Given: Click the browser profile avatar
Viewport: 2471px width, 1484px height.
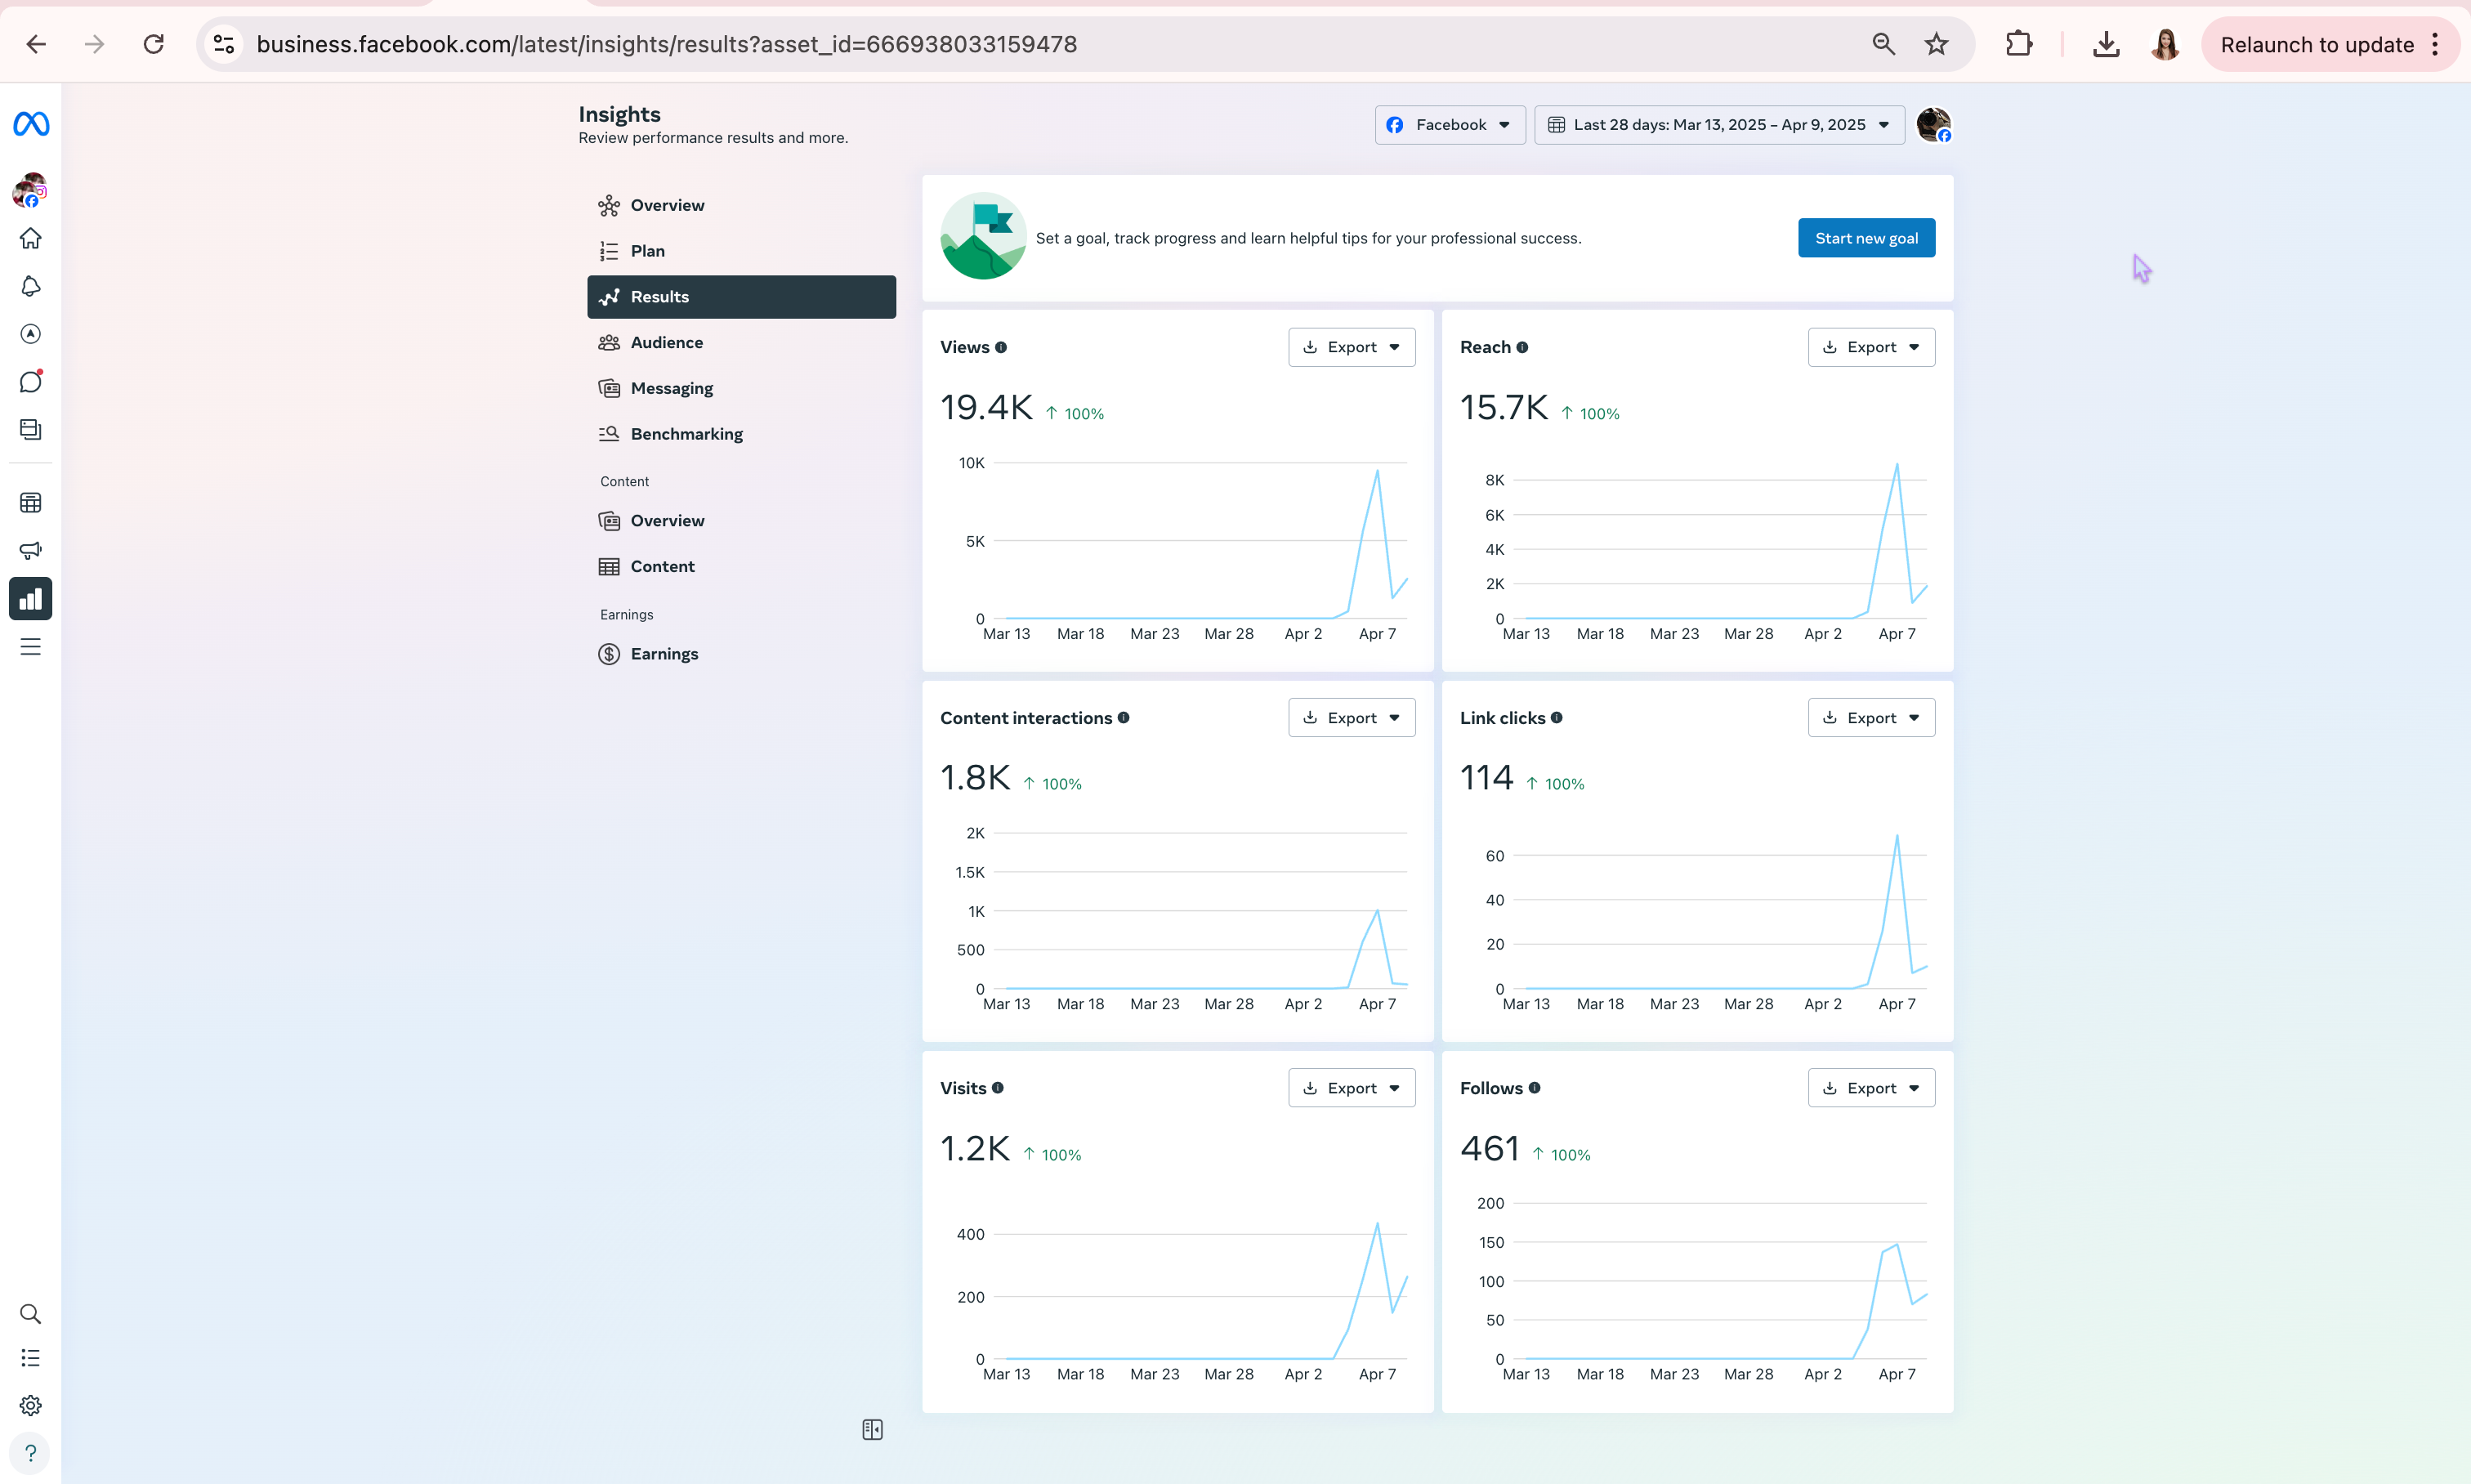Looking at the screenshot, I should pyautogui.click(x=2165, y=44).
